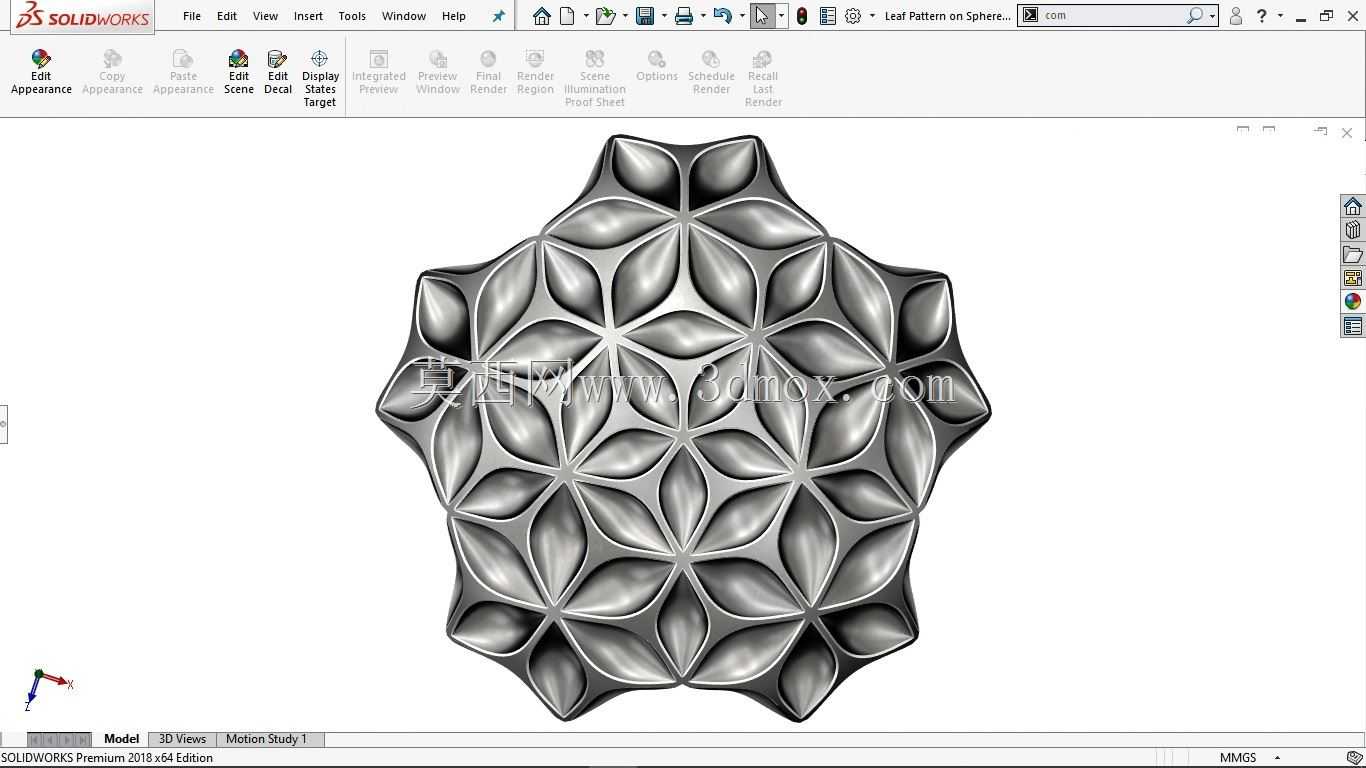Click the Paste Appearance tool
1366x768 pixels.
click(183, 72)
